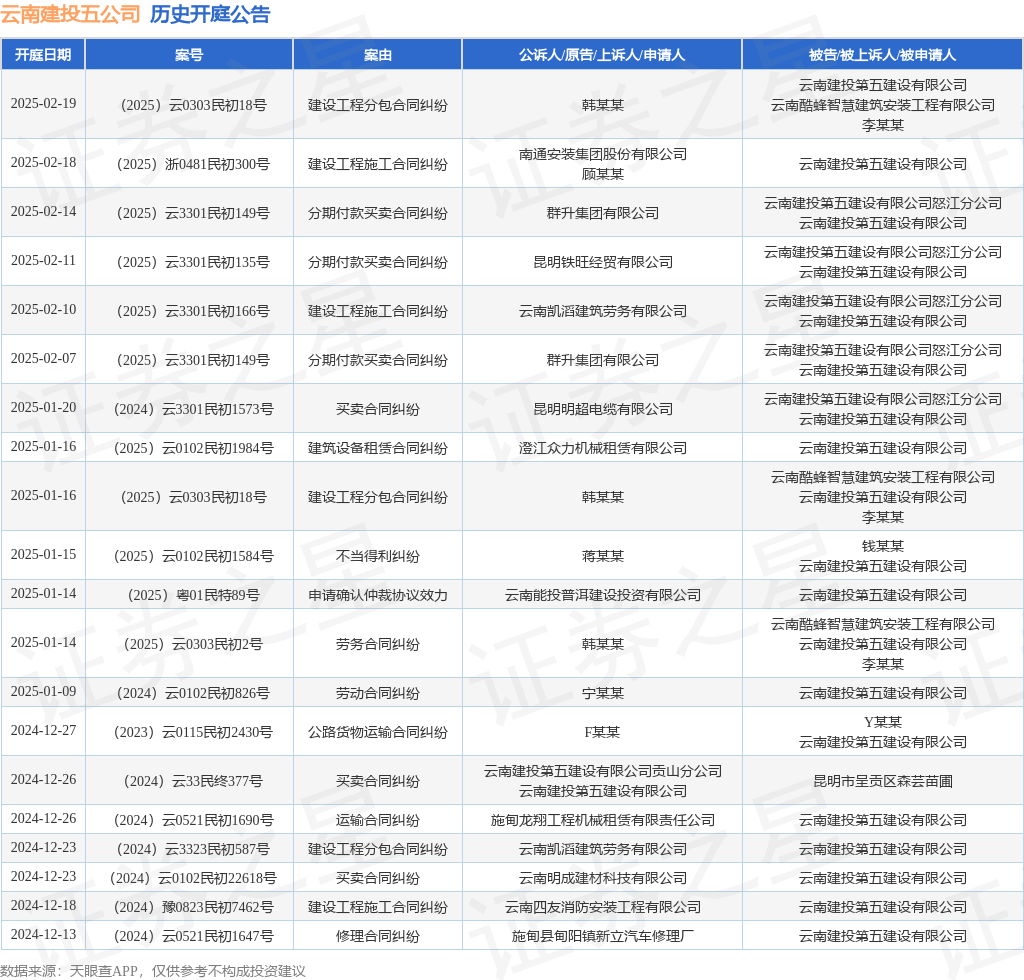
Task: Click the date 2025-02-10
Action: tap(43, 309)
